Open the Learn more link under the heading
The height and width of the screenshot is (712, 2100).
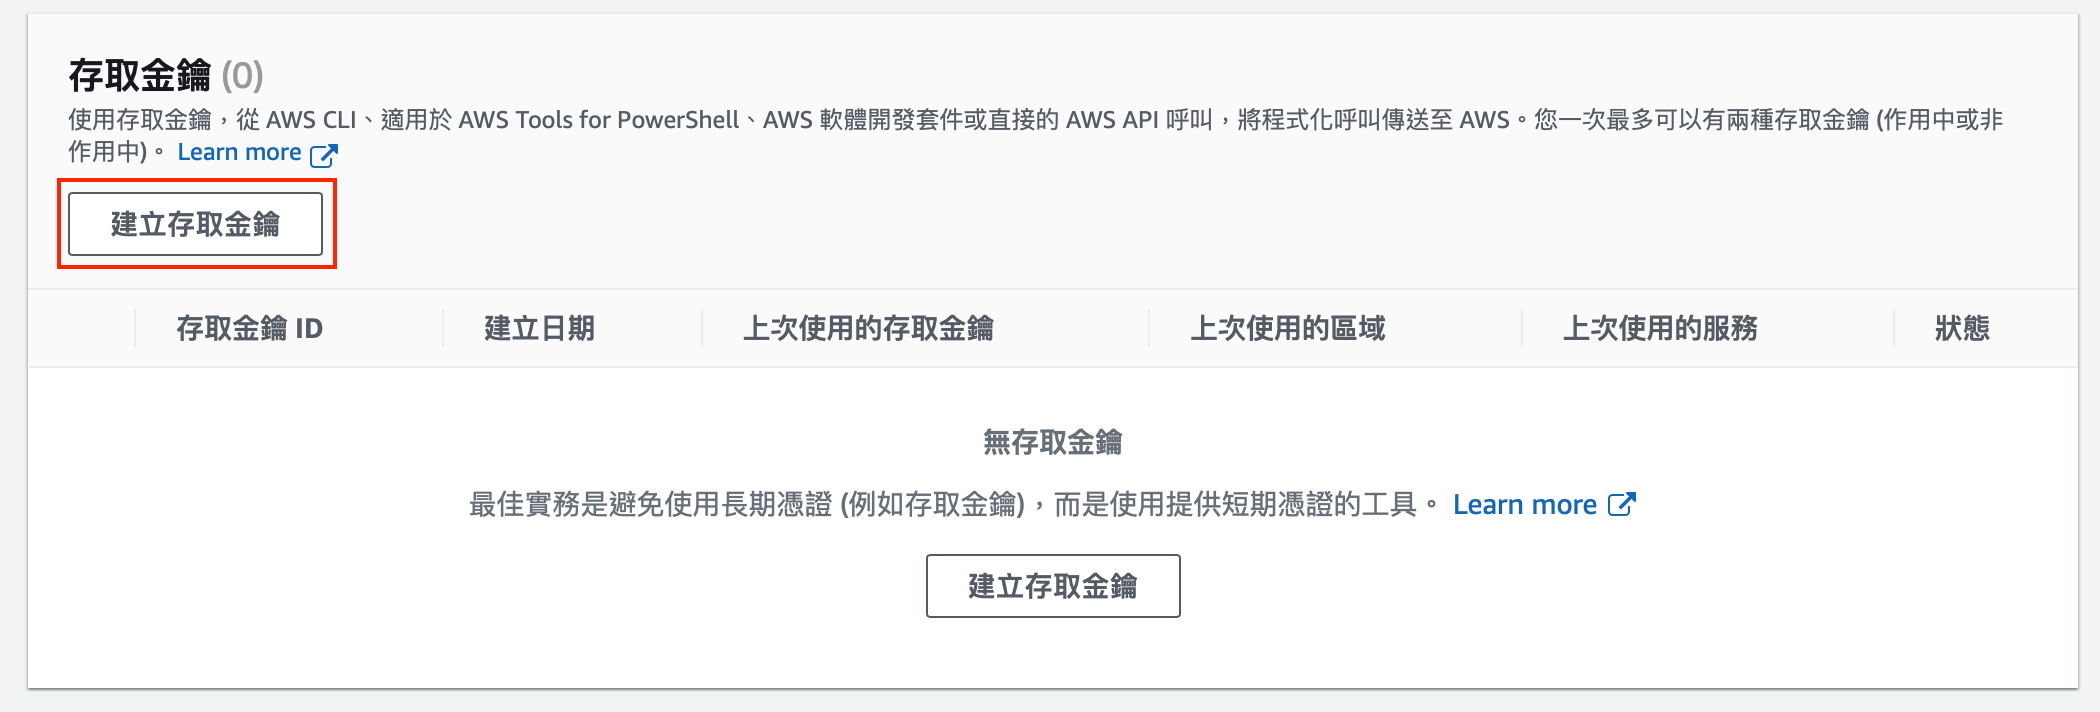coord(239,153)
